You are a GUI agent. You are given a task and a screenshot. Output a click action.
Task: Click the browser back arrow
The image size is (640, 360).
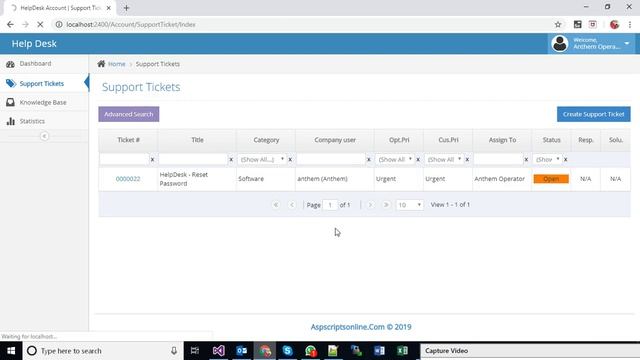10,24
